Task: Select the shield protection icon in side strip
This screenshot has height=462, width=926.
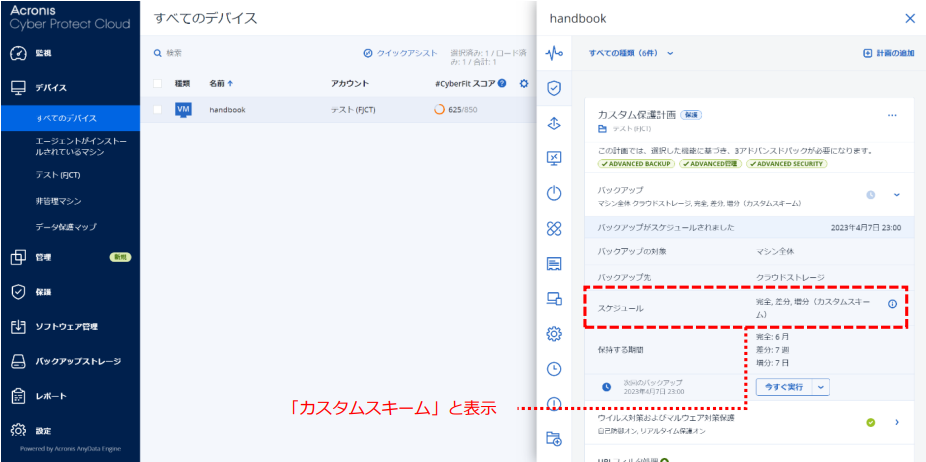Action: [x=553, y=88]
